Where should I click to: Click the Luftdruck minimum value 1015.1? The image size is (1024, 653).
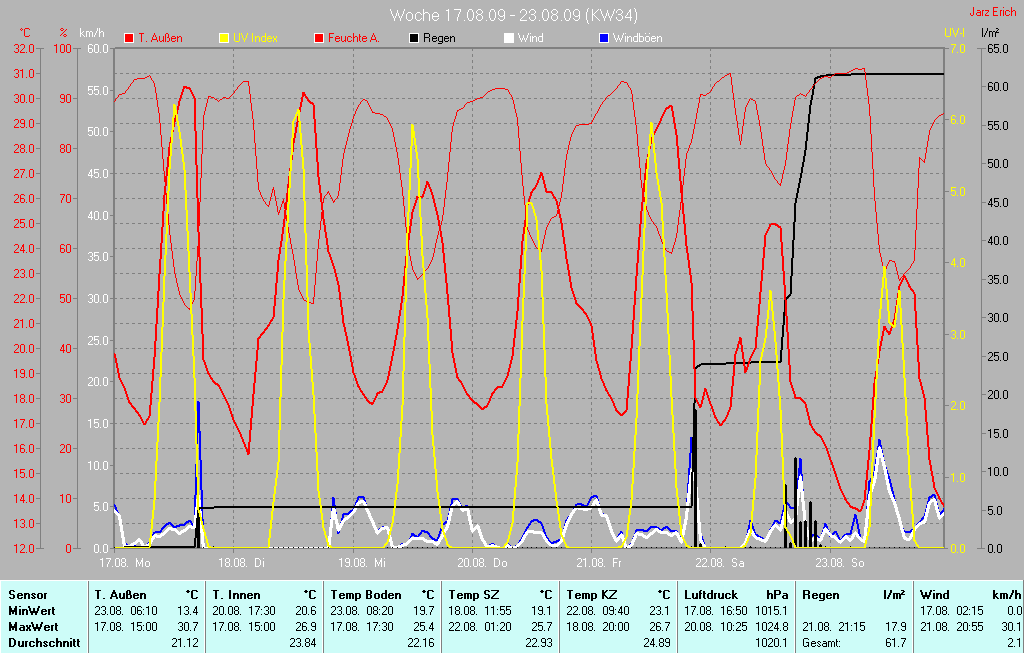[x=771, y=611]
